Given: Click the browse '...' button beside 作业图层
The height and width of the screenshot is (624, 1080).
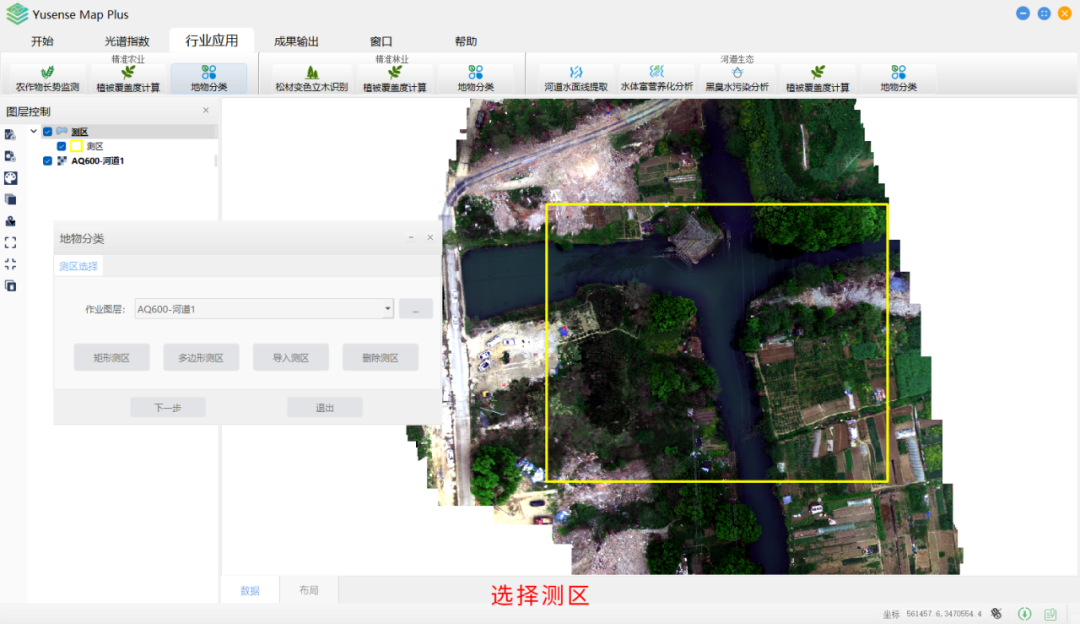Looking at the screenshot, I should coord(416,309).
